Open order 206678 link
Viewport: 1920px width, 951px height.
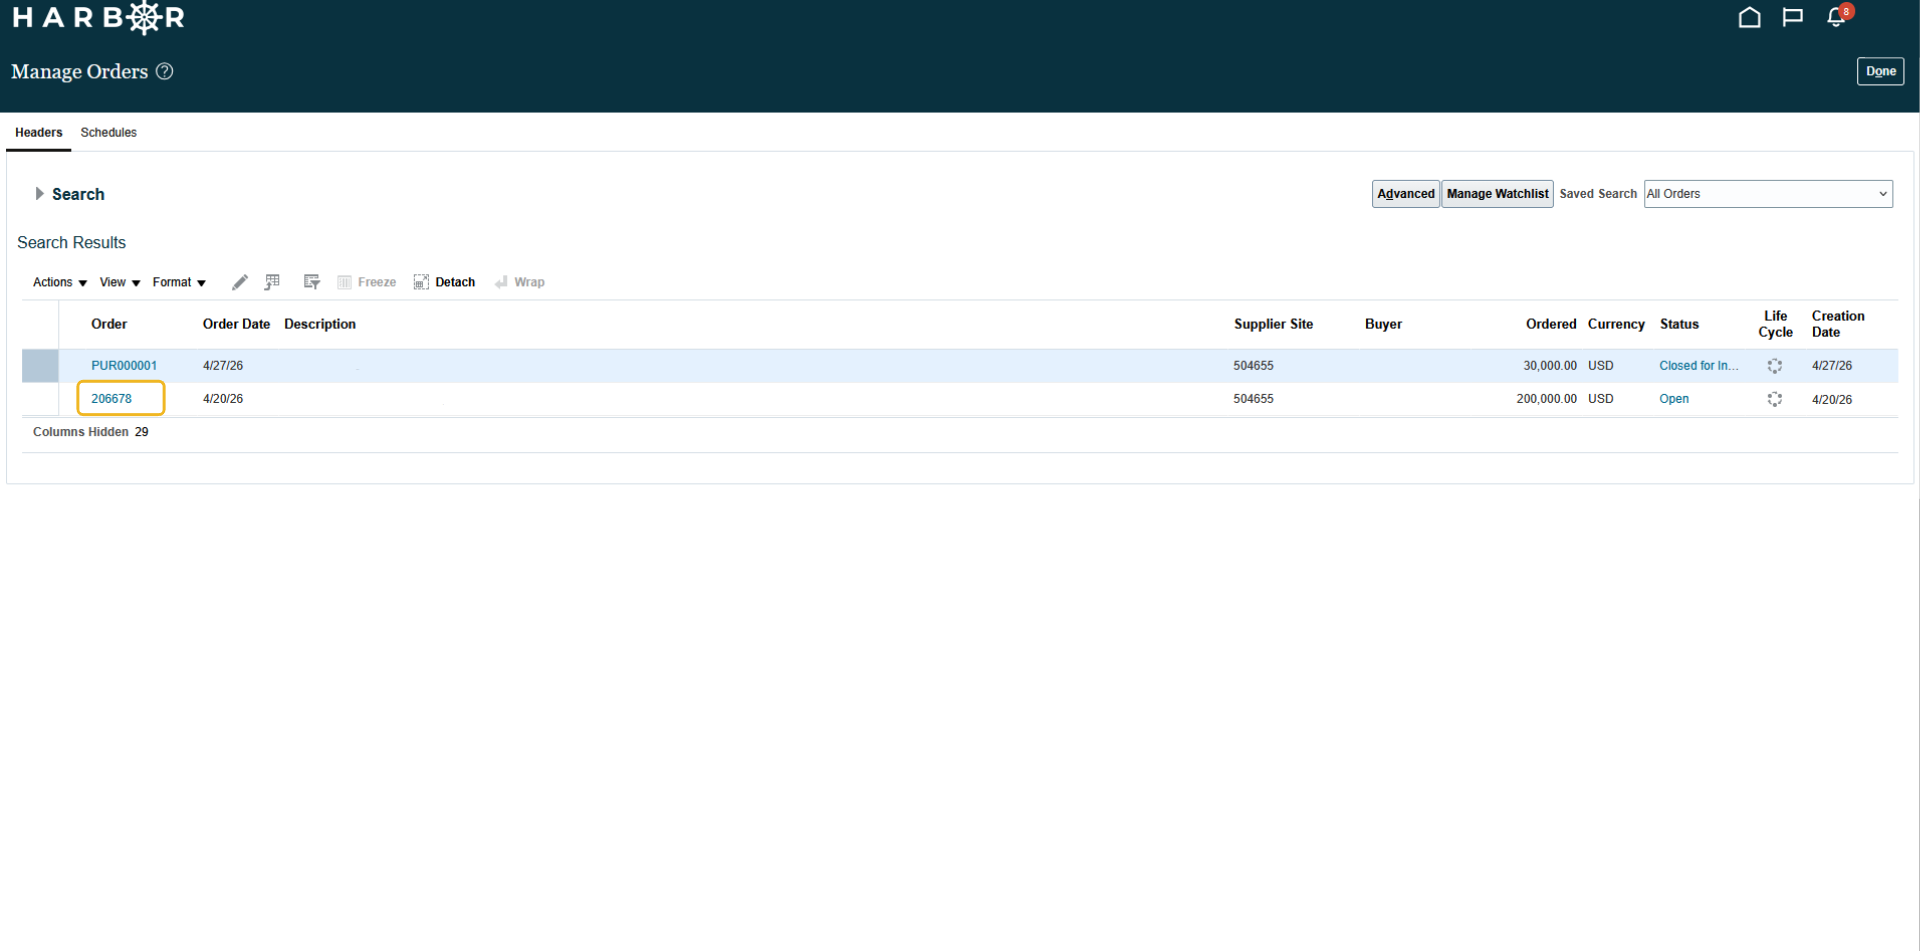(x=112, y=399)
